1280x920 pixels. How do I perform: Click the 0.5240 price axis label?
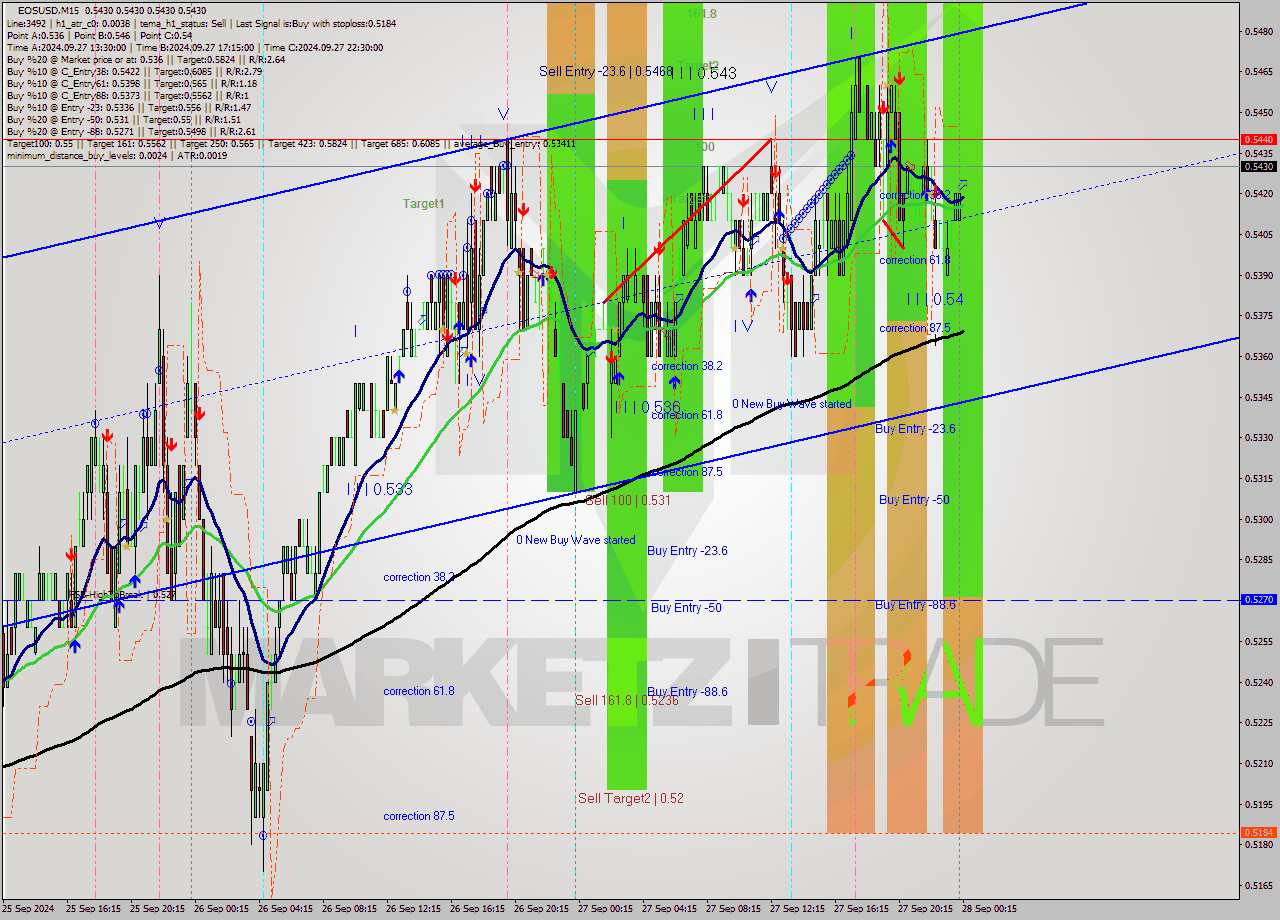click(1257, 682)
